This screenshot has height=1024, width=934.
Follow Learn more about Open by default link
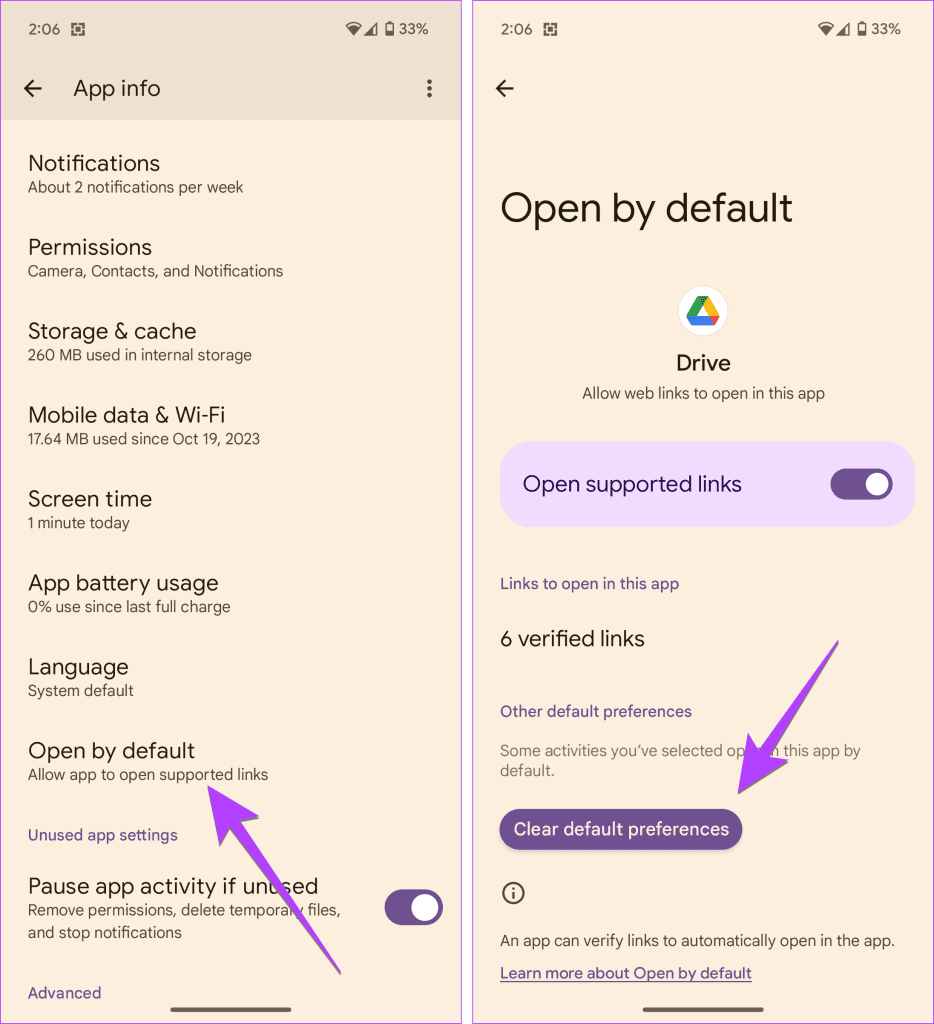coord(626,973)
